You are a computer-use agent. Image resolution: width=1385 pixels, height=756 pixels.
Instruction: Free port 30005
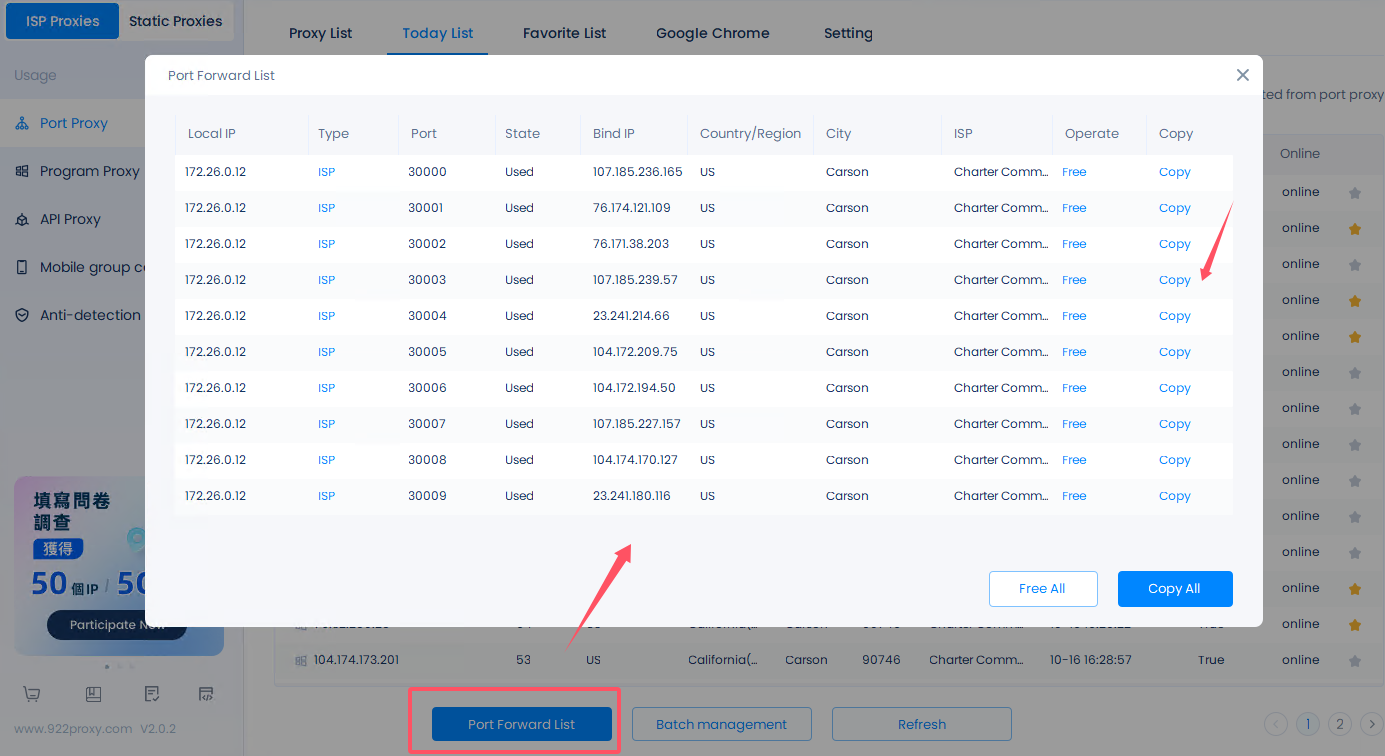pyautogui.click(x=1074, y=352)
